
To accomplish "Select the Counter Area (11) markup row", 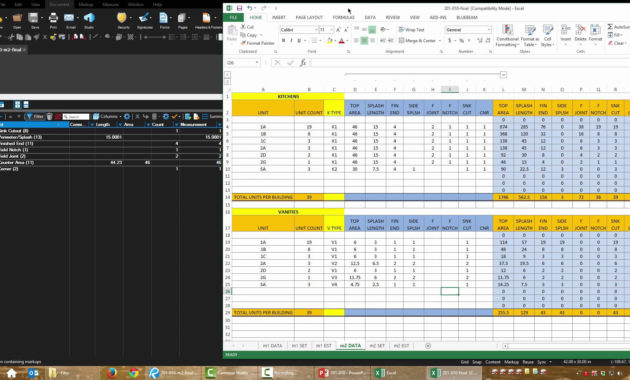I will (x=111, y=162).
